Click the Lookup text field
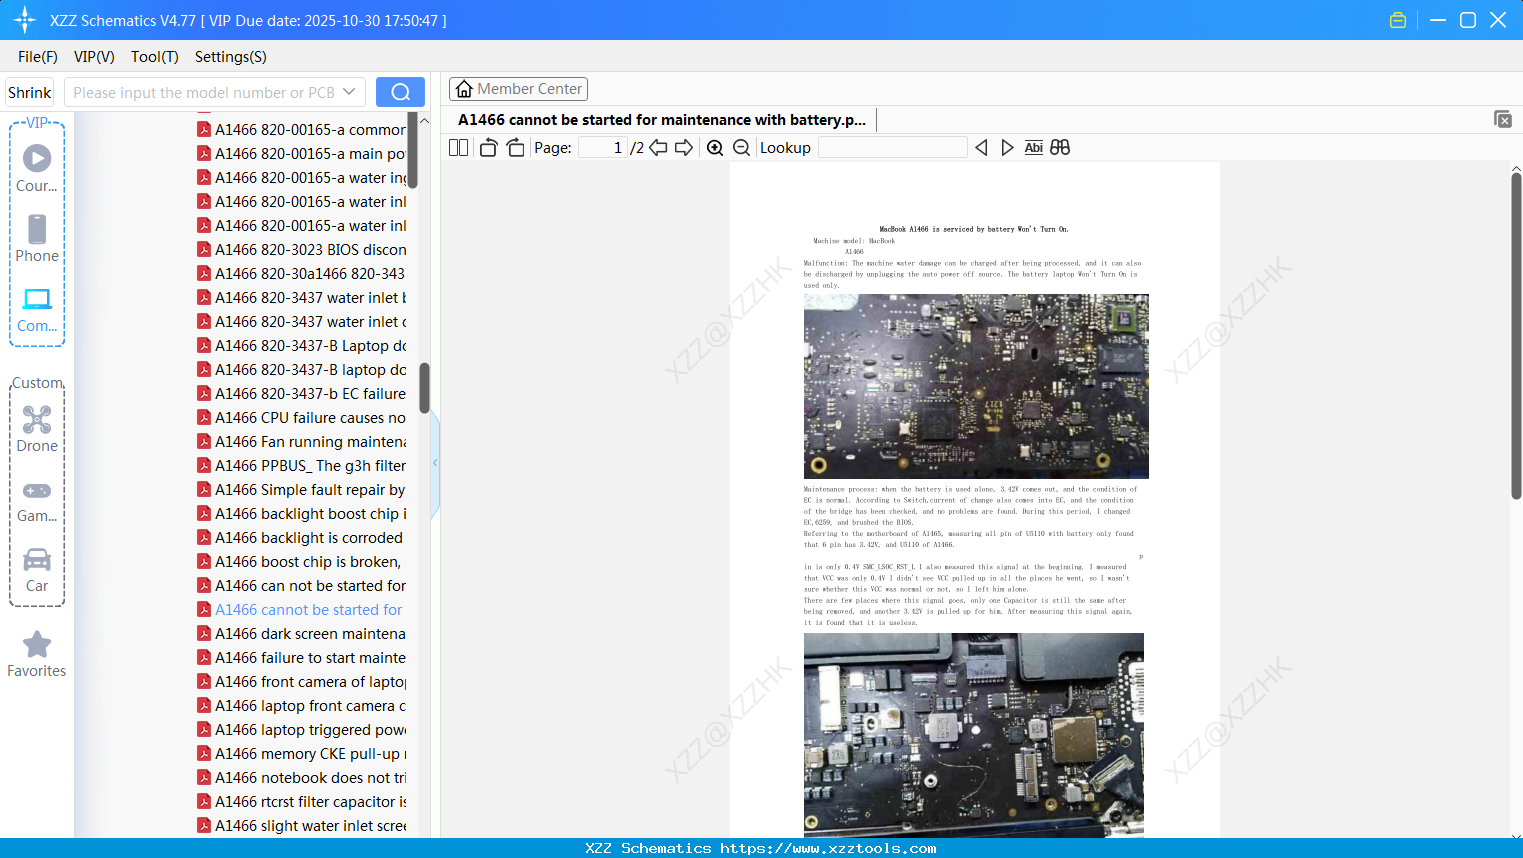This screenshot has height=858, width=1523. pyautogui.click(x=893, y=148)
